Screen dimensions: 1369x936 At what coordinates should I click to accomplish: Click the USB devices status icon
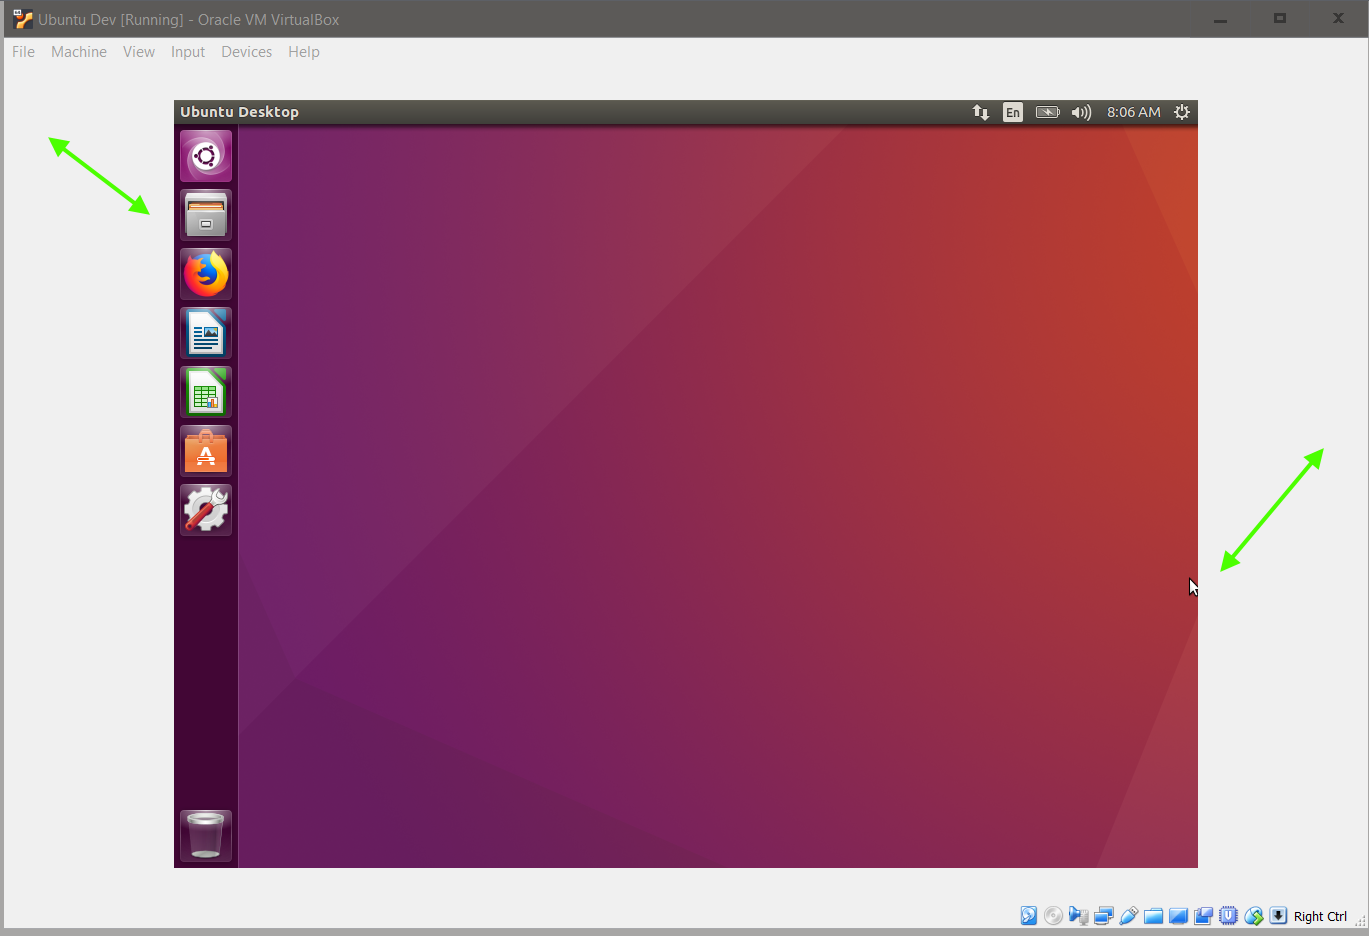[1129, 915]
